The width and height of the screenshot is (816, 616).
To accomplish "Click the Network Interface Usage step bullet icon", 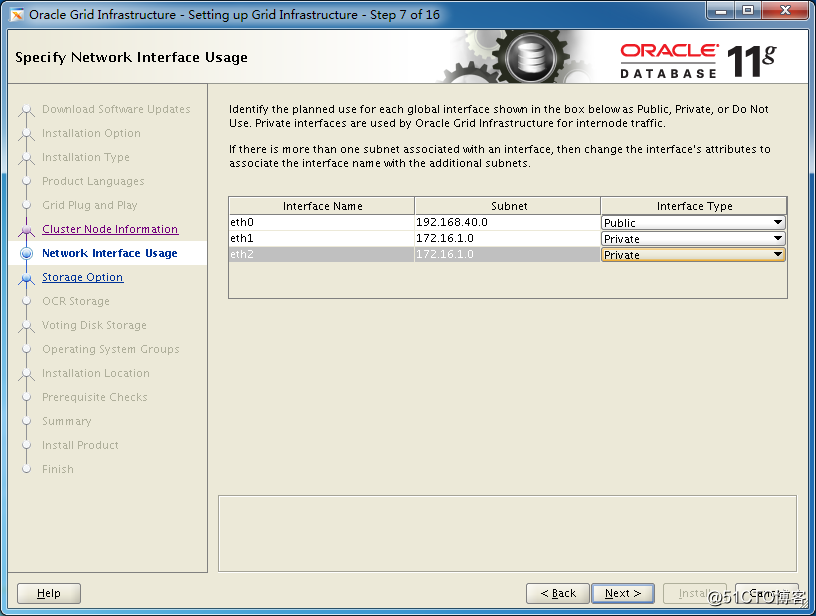I will click(x=27, y=253).
